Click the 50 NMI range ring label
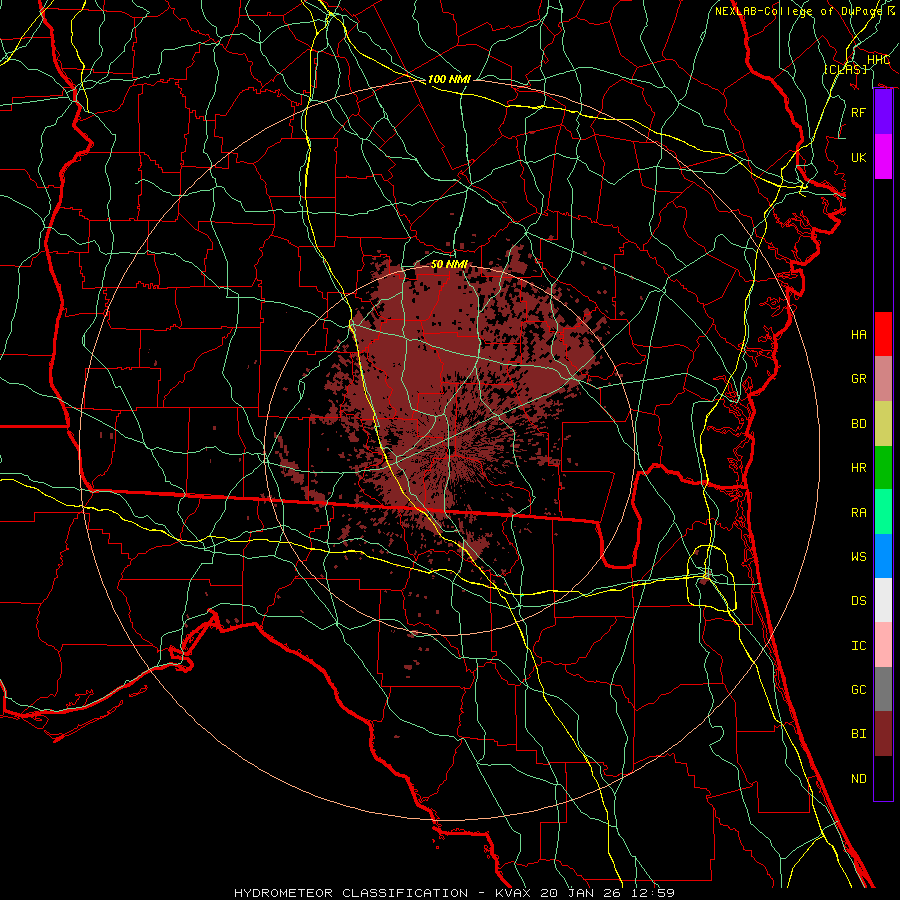The image size is (900, 900). 449,264
